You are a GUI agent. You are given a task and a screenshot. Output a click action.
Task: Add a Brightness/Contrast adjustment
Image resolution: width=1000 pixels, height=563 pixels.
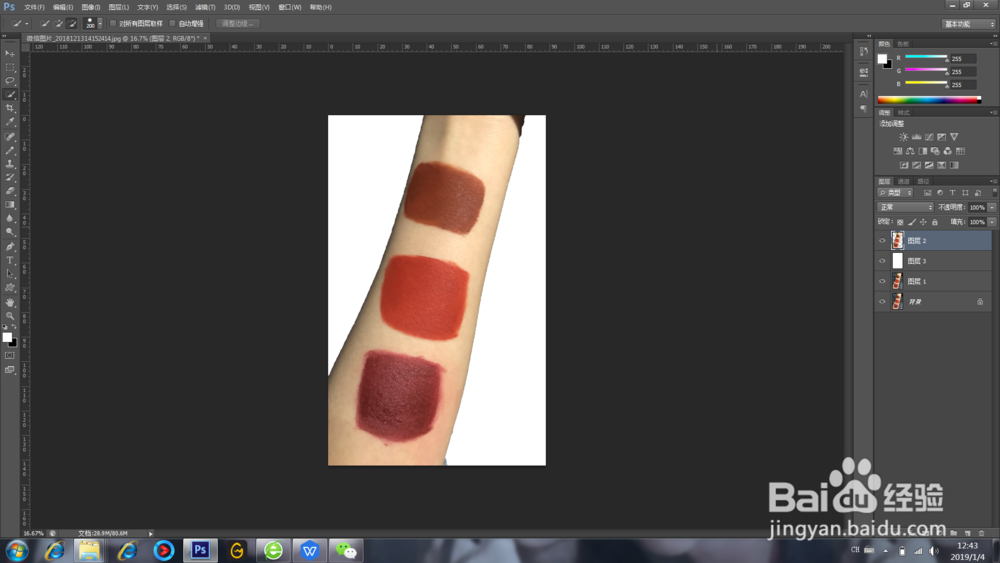pos(904,137)
